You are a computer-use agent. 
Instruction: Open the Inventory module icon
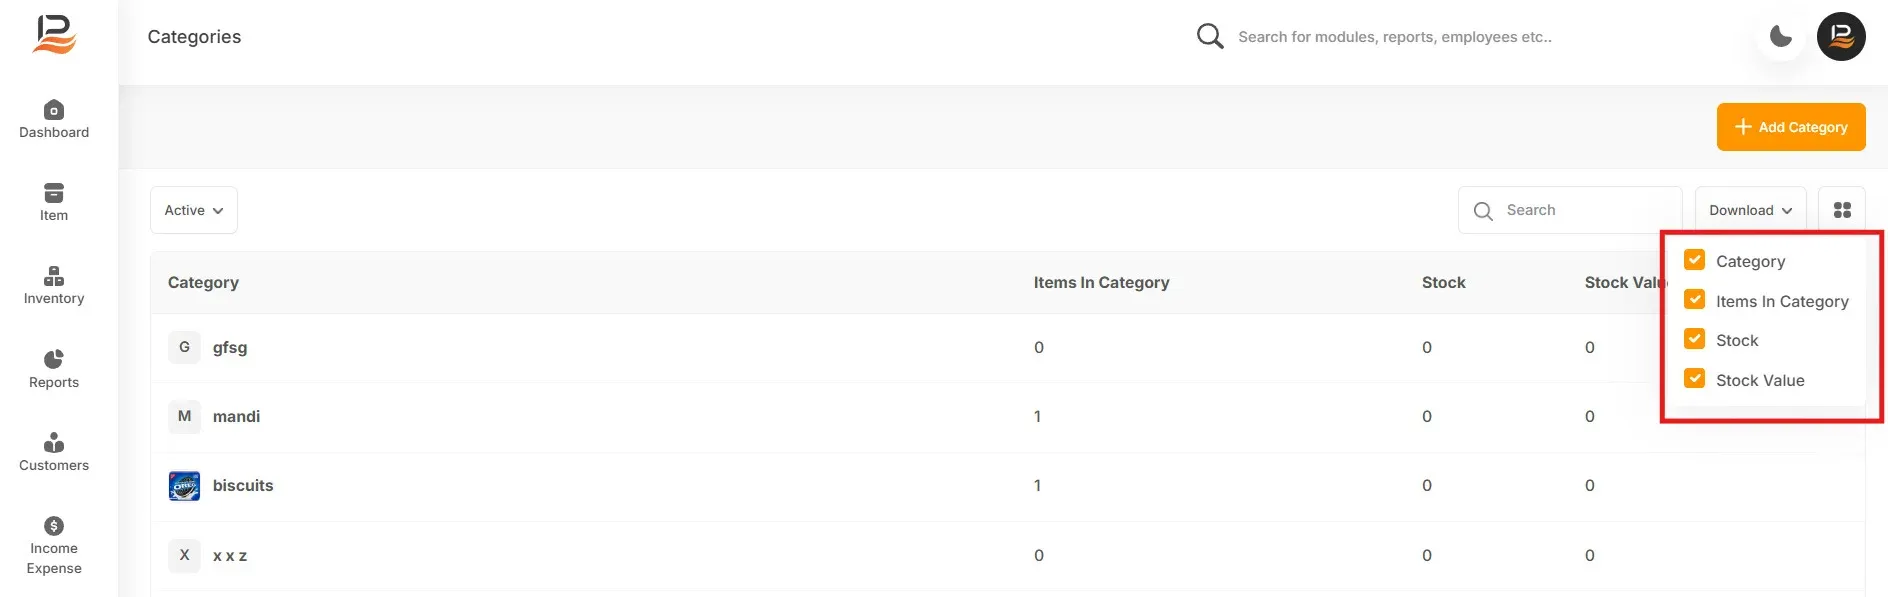(x=54, y=275)
